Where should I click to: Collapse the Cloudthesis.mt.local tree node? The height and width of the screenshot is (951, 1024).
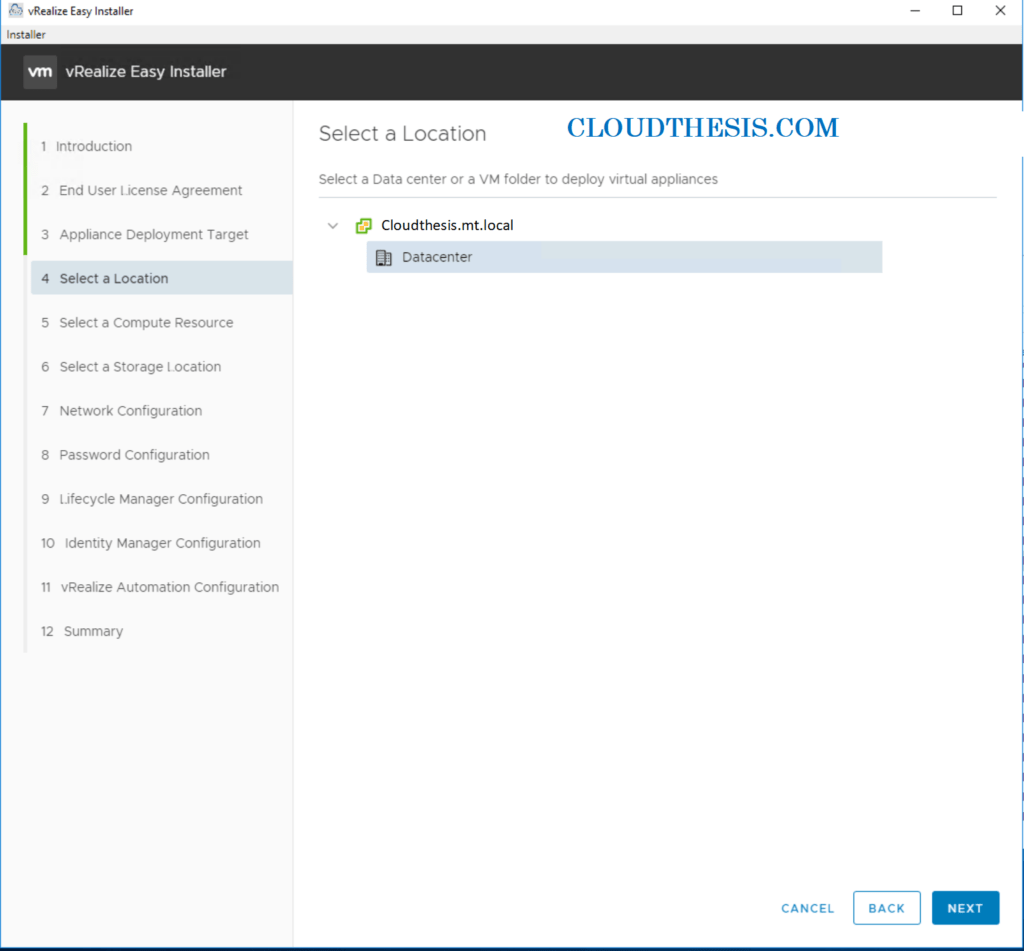[333, 225]
